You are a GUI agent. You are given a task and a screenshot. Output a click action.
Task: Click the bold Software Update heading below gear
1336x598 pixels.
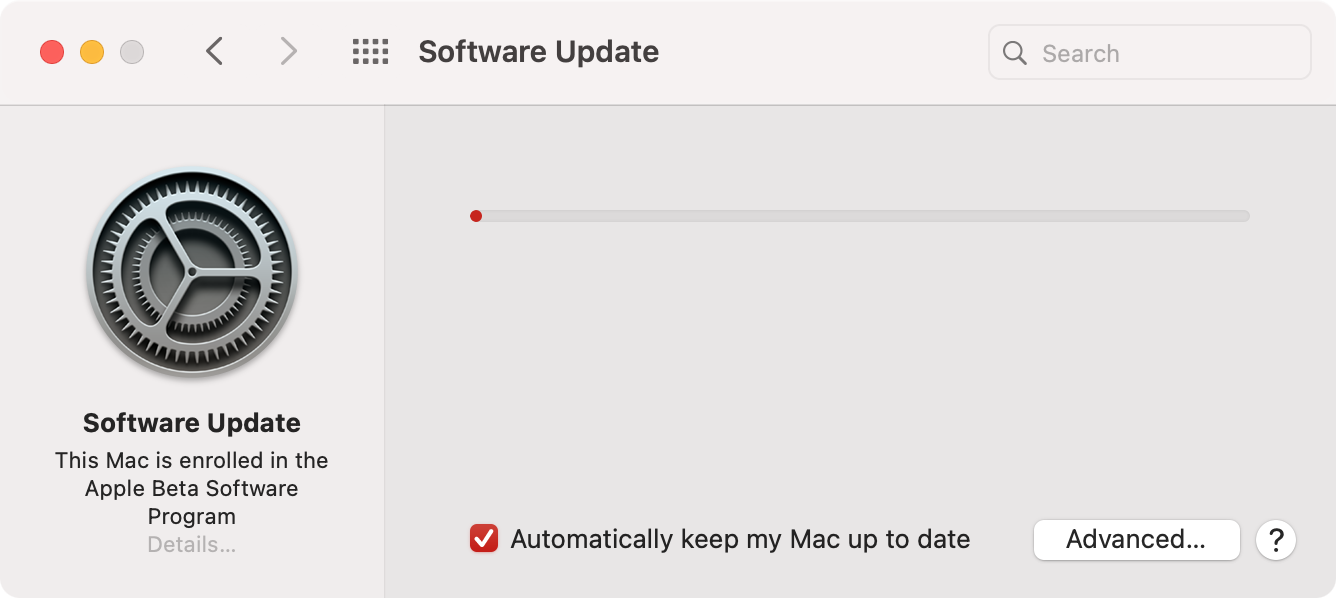click(x=192, y=423)
